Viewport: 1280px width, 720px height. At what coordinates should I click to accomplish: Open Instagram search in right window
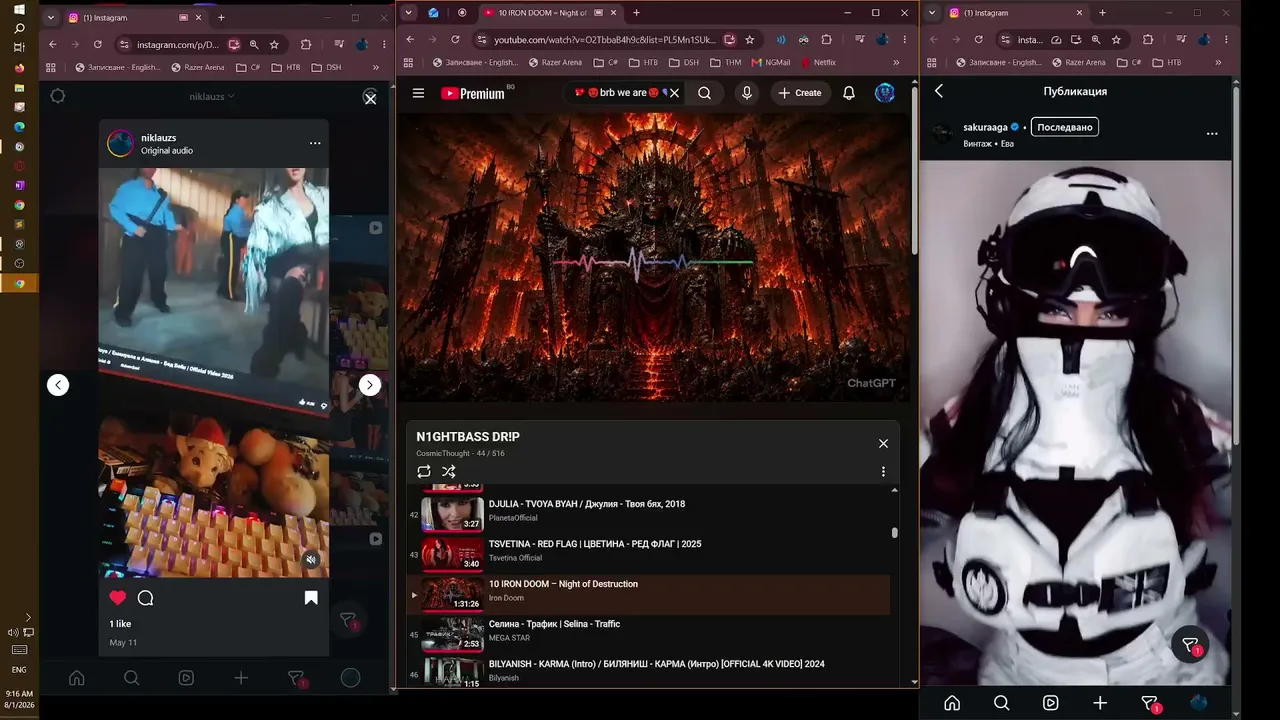pyautogui.click(x=1001, y=703)
